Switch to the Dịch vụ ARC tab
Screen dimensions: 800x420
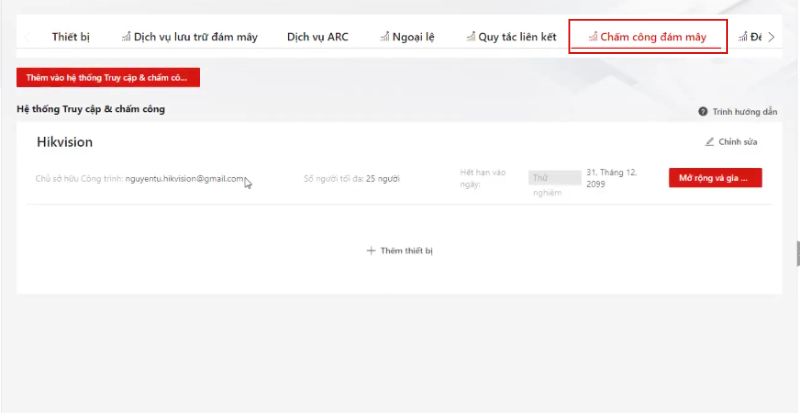tap(317, 37)
